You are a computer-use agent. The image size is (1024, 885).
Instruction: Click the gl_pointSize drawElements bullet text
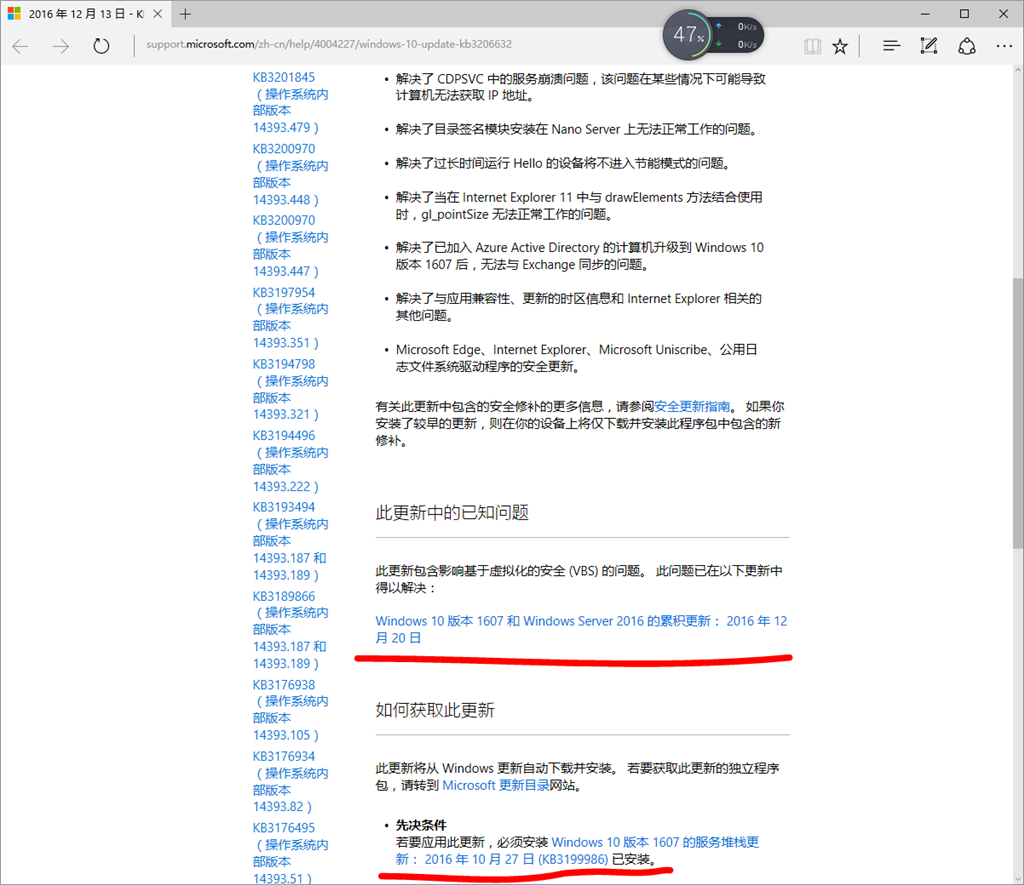[579, 206]
